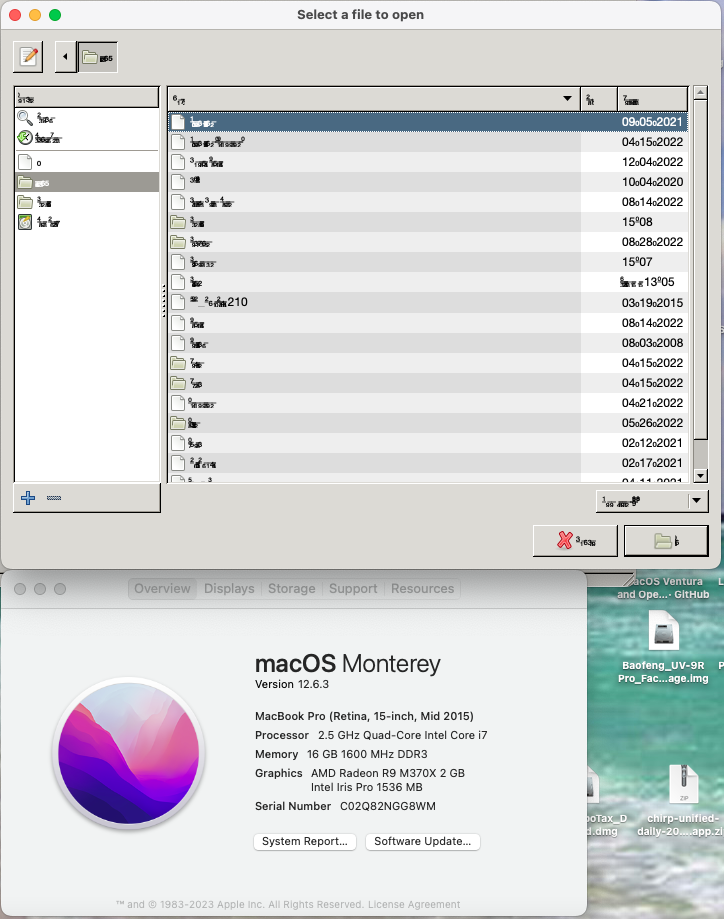Click the Modified column header
The width and height of the screenshot is (724, 919).
(x=652, y=99)
